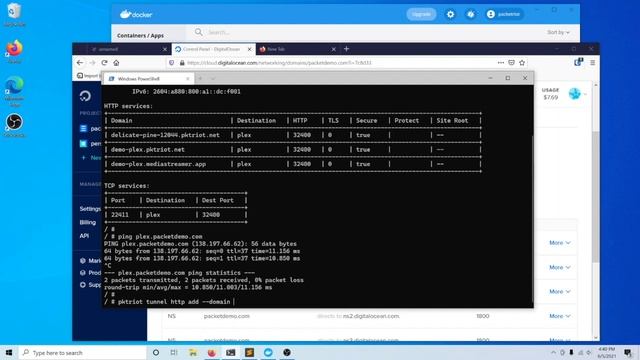Screen dimensions: 640x360
Task: Open Firefox hamburger menu
Action: (592, 63)
